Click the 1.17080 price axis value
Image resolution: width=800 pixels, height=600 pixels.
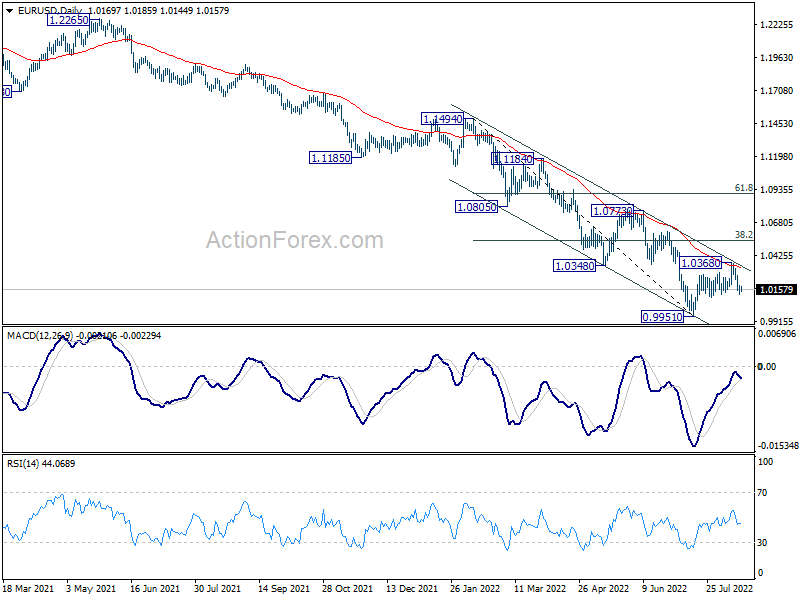pos(777,91)
